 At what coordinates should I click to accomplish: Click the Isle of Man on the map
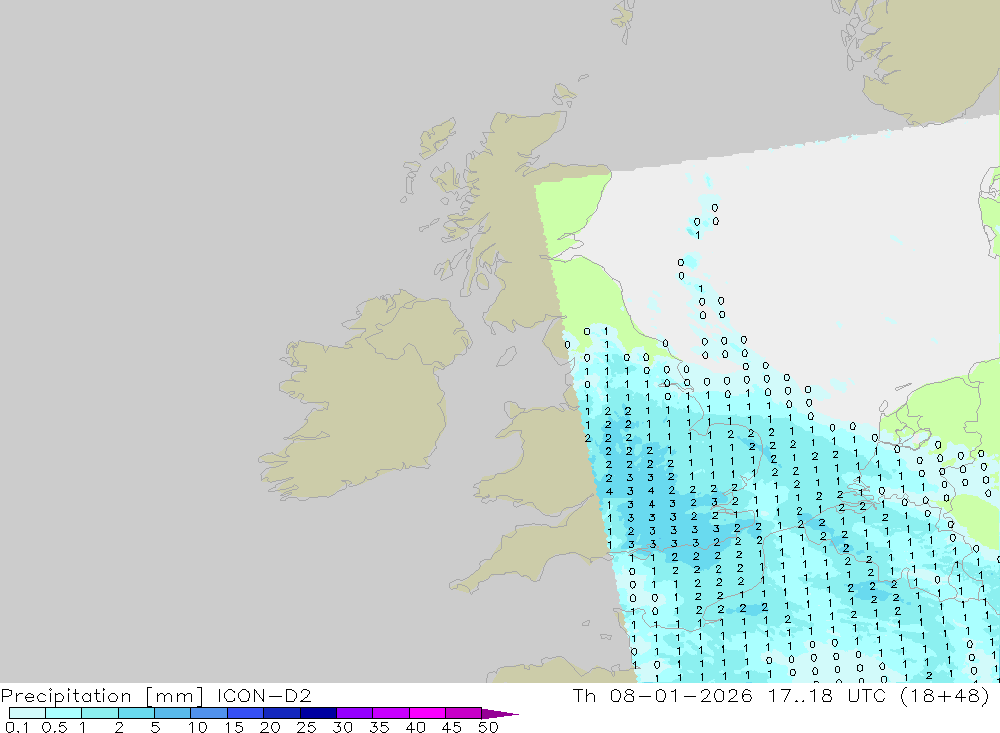pos(506,356)
